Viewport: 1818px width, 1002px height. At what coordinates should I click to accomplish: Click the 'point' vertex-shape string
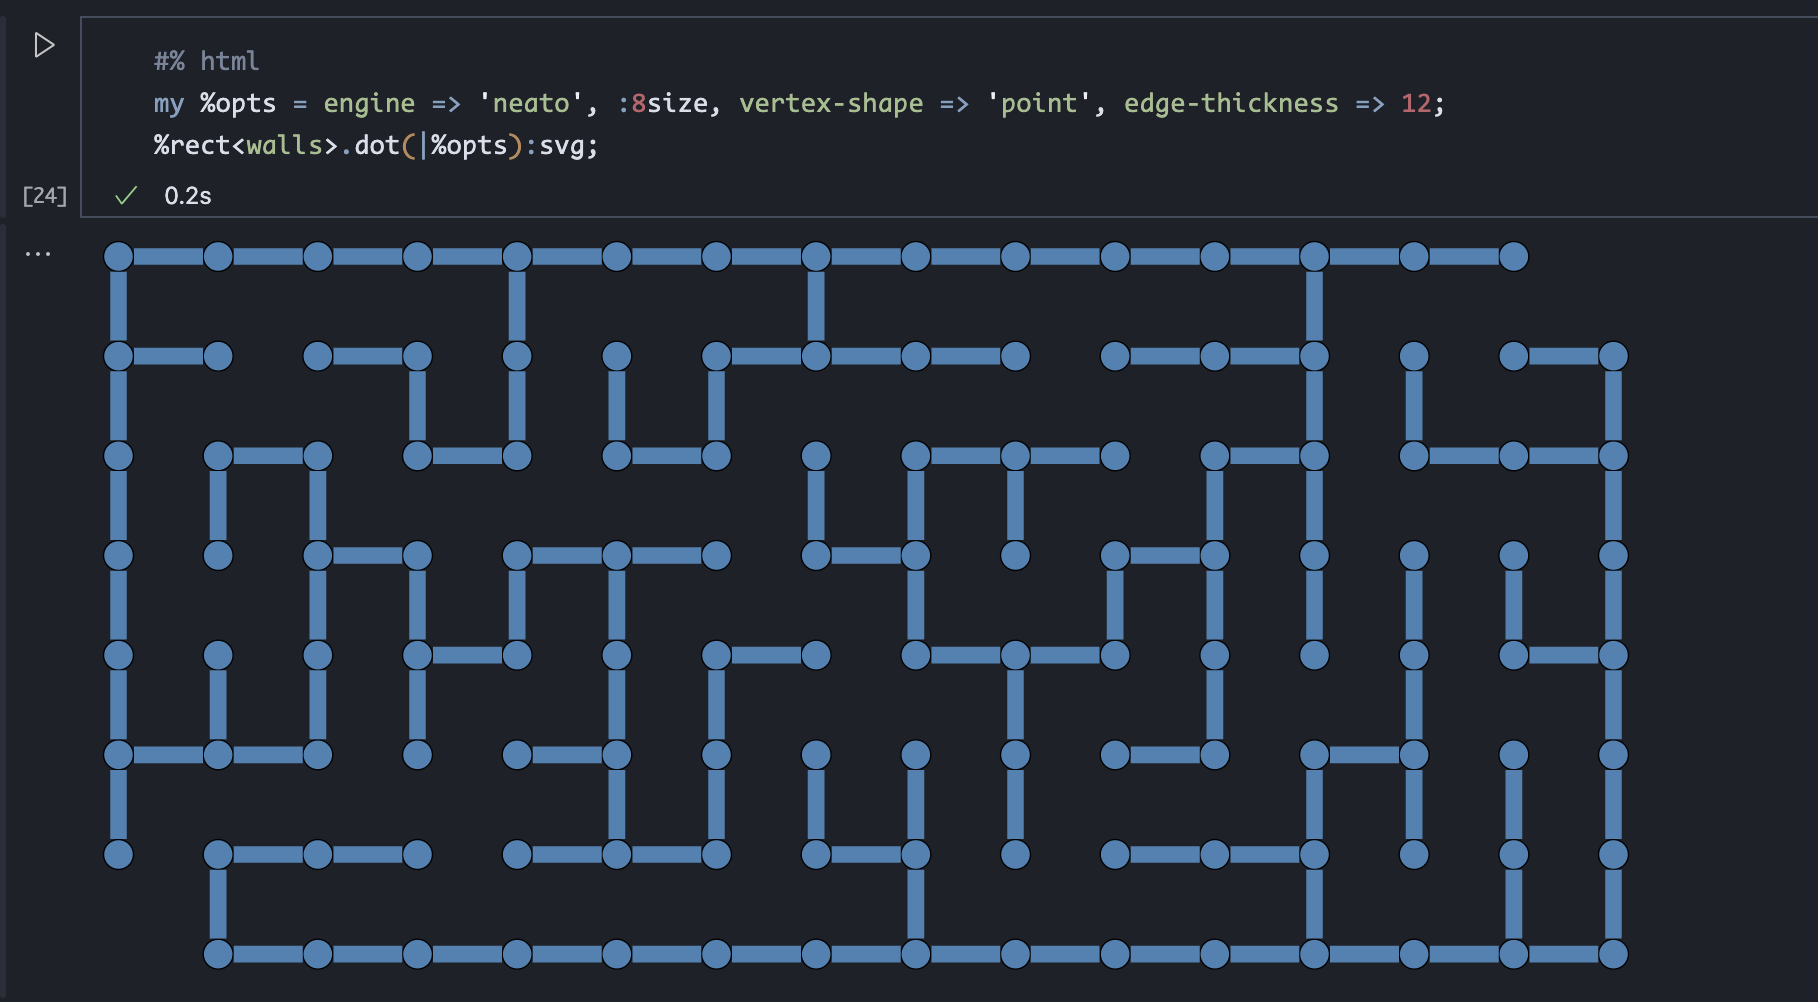tap(1038, 103)
